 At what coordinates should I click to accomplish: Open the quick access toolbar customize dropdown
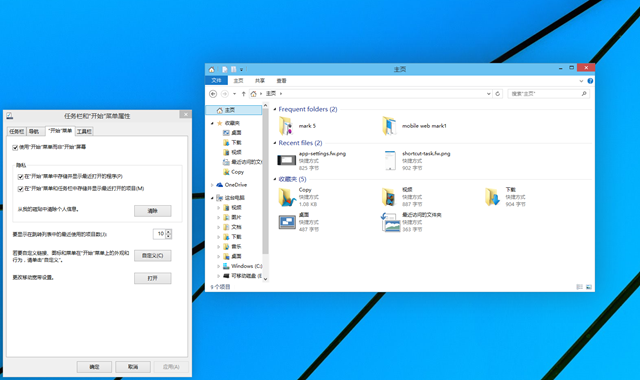point(241,70)
